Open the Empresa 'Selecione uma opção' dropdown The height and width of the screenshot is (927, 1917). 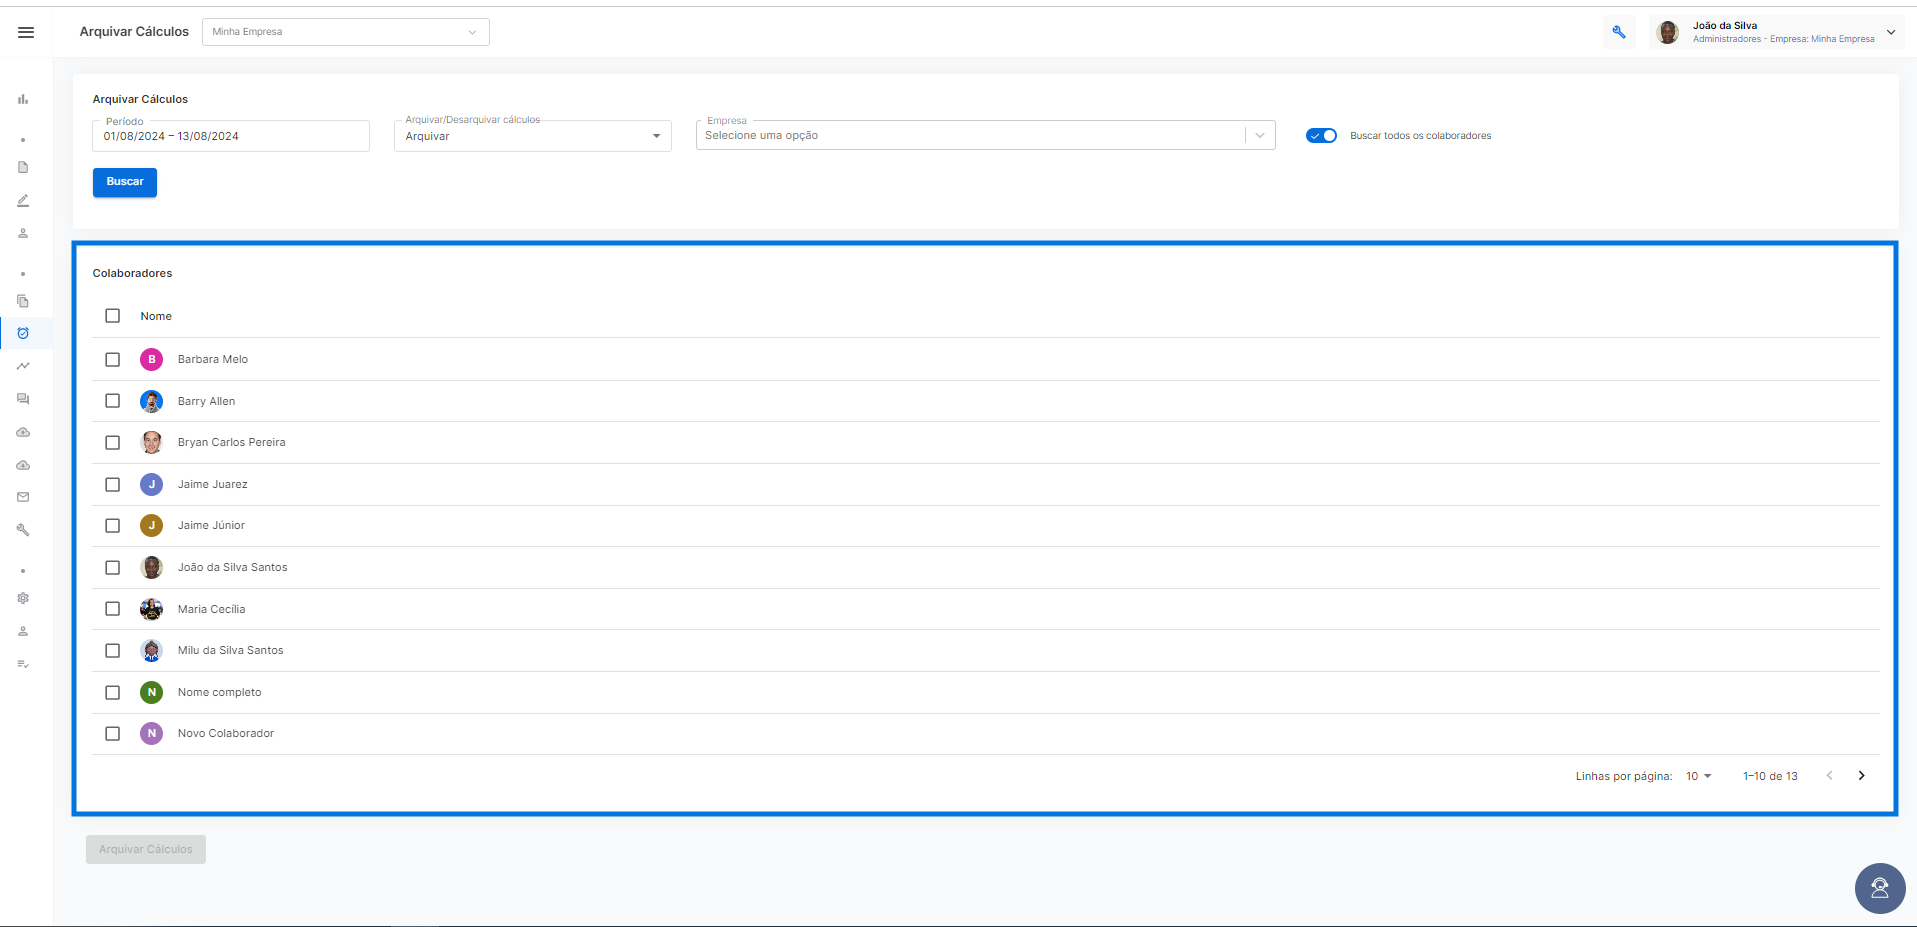coord(985,135)
